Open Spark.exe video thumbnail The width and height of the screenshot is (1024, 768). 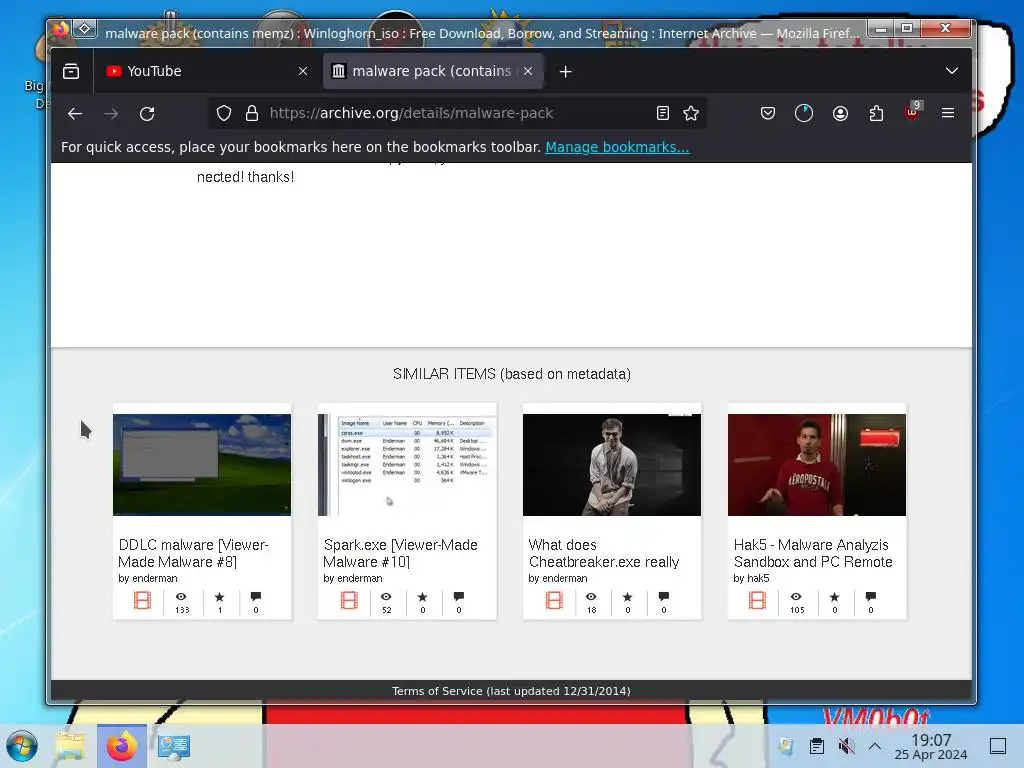[407, 464]
